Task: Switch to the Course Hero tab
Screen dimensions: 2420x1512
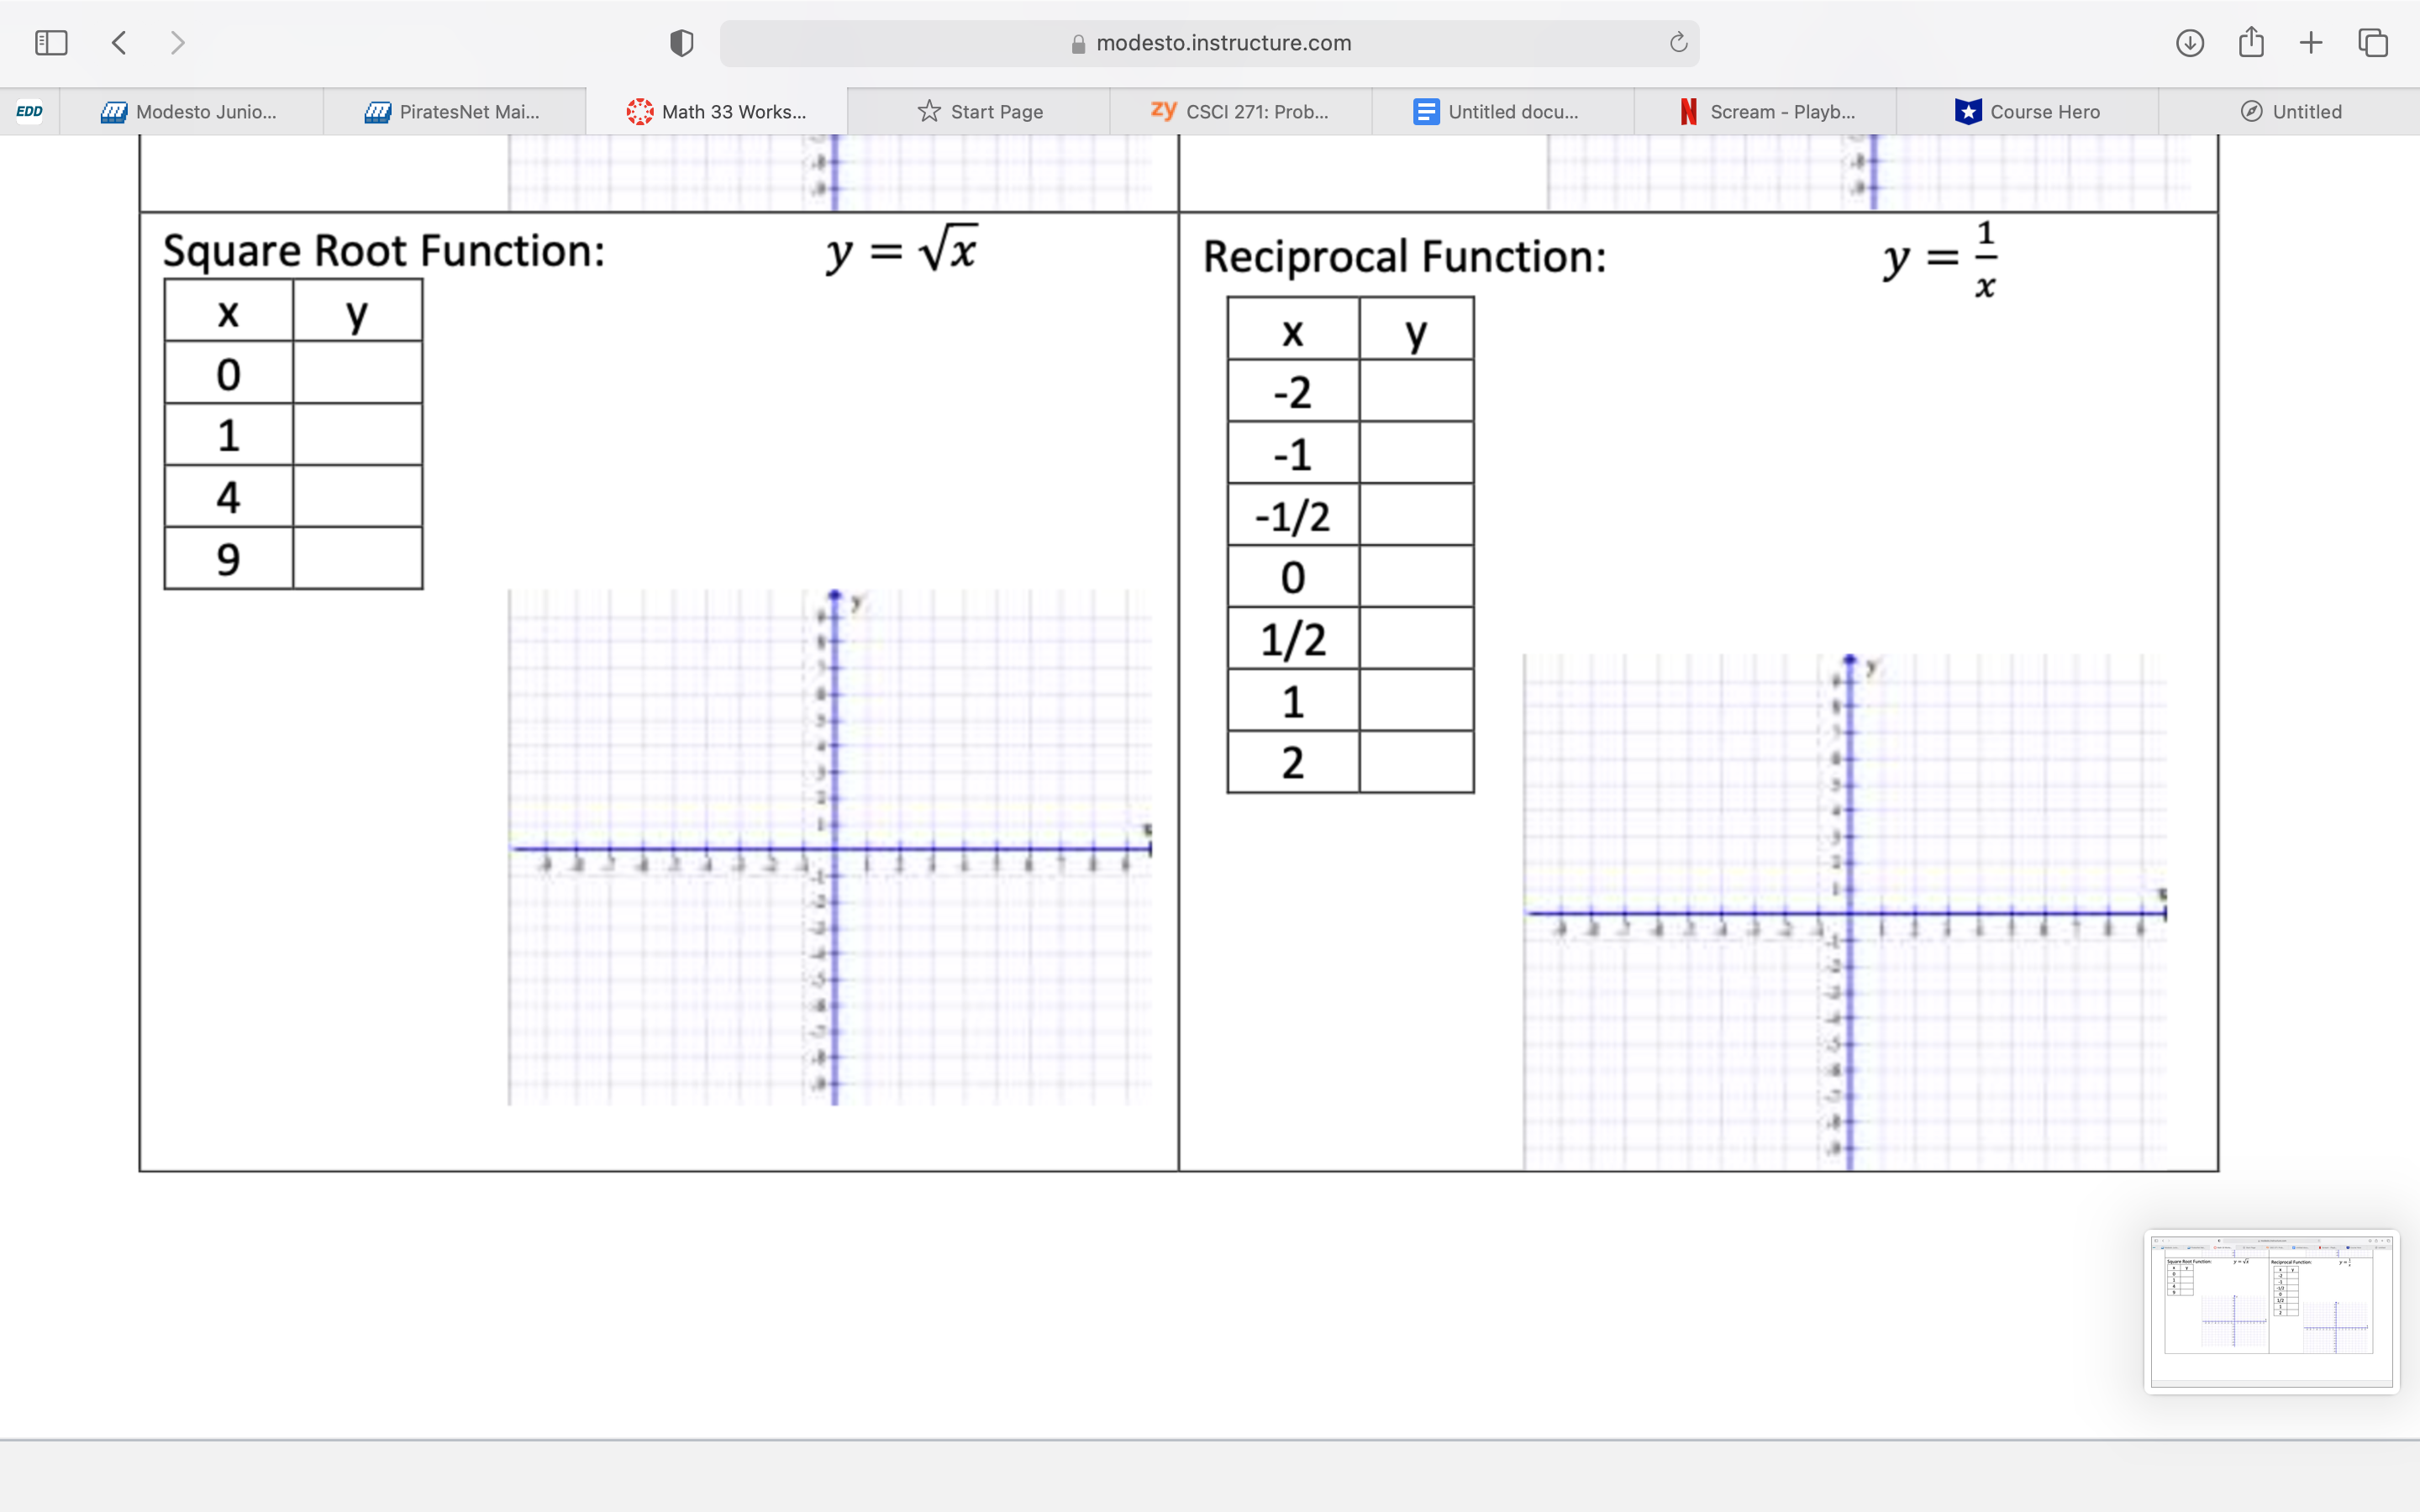Action: pyautogui.click(x=2027, y=112)
